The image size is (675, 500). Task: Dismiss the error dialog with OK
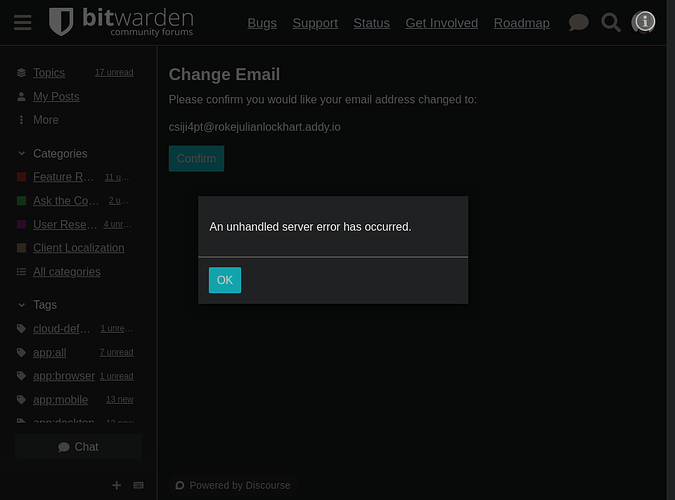coord(225,280)
